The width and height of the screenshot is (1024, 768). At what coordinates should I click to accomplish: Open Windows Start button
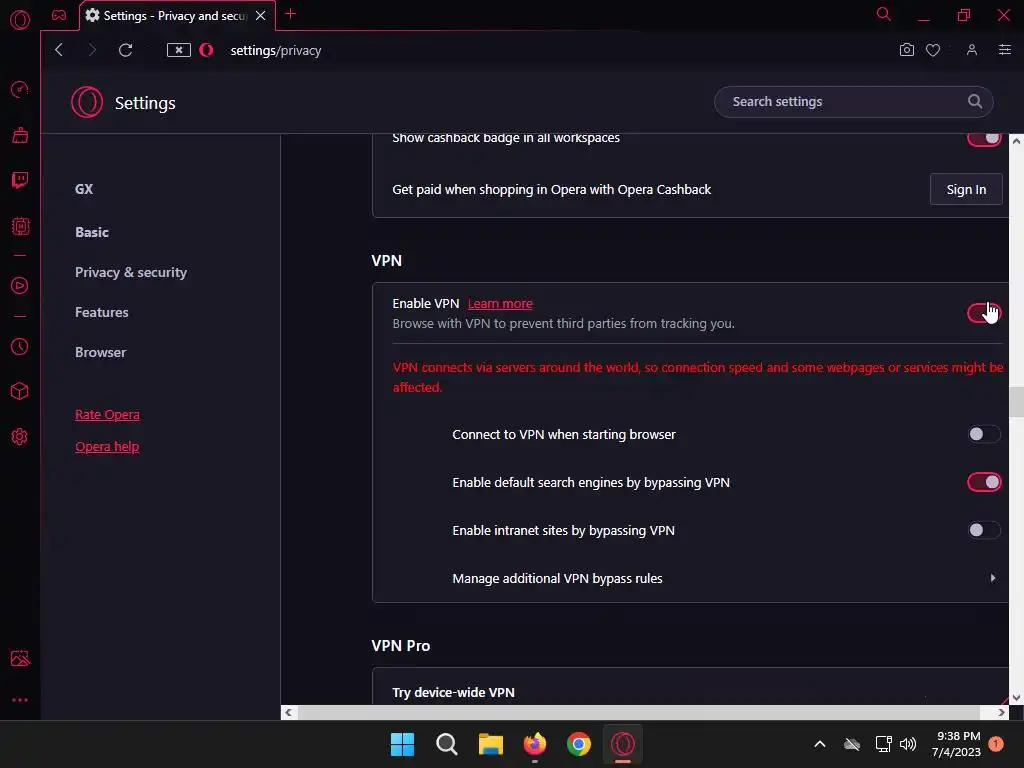point(402,744)
